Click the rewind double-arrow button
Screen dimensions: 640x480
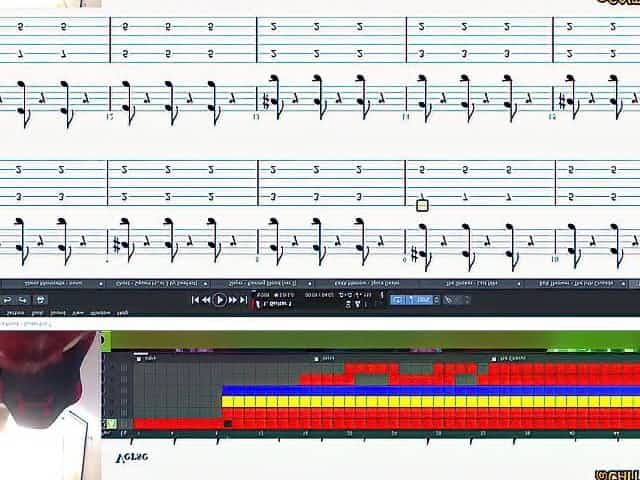click(x=207, y=300)
